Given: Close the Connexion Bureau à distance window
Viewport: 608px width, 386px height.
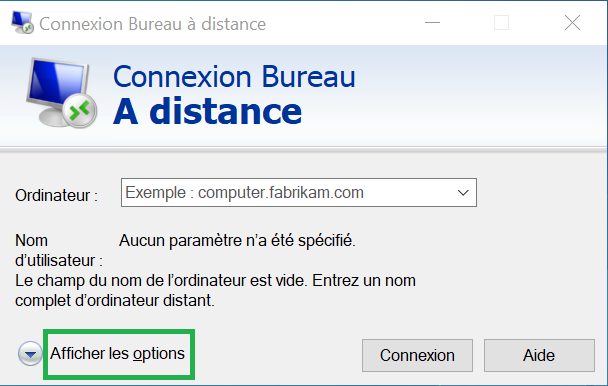Looking at the screenshot, I should (x=572, y=23).
